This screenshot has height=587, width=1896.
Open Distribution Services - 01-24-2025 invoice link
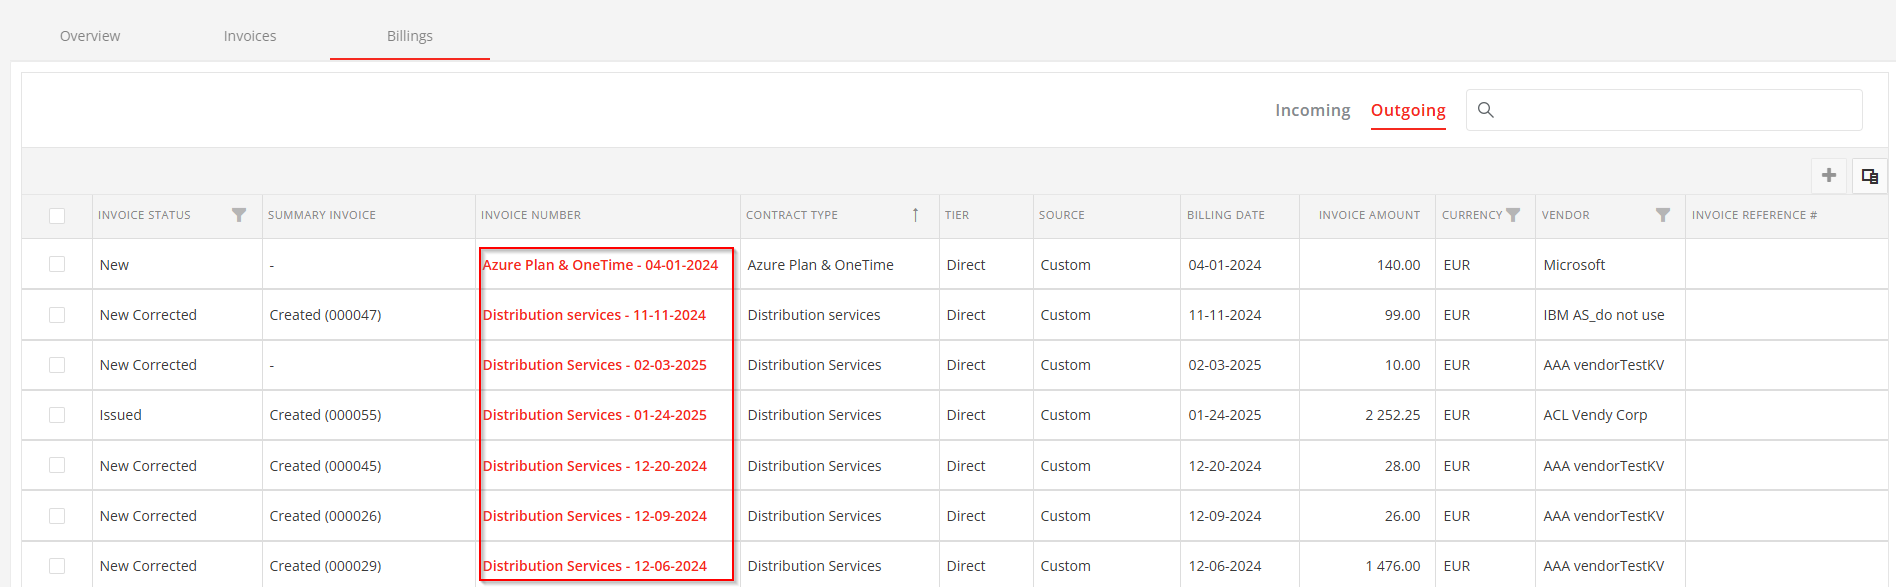click(x=594, y=415)
